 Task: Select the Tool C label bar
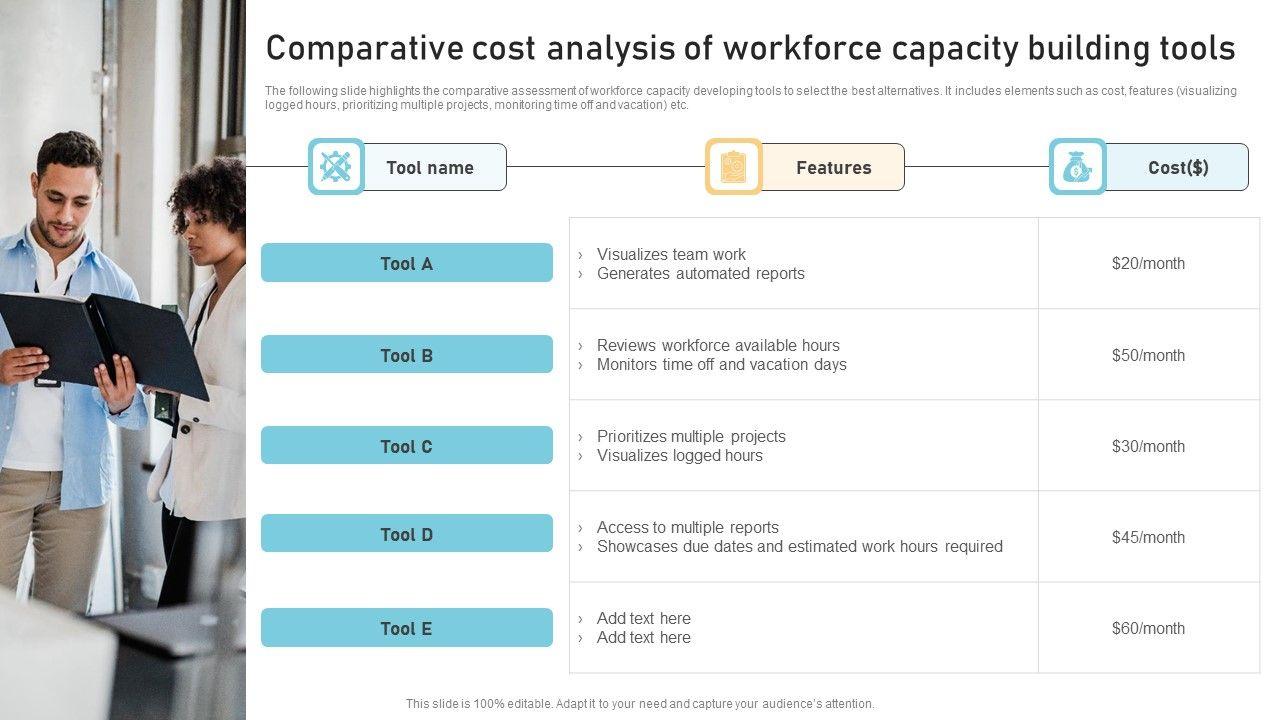(x=406, y=446)
